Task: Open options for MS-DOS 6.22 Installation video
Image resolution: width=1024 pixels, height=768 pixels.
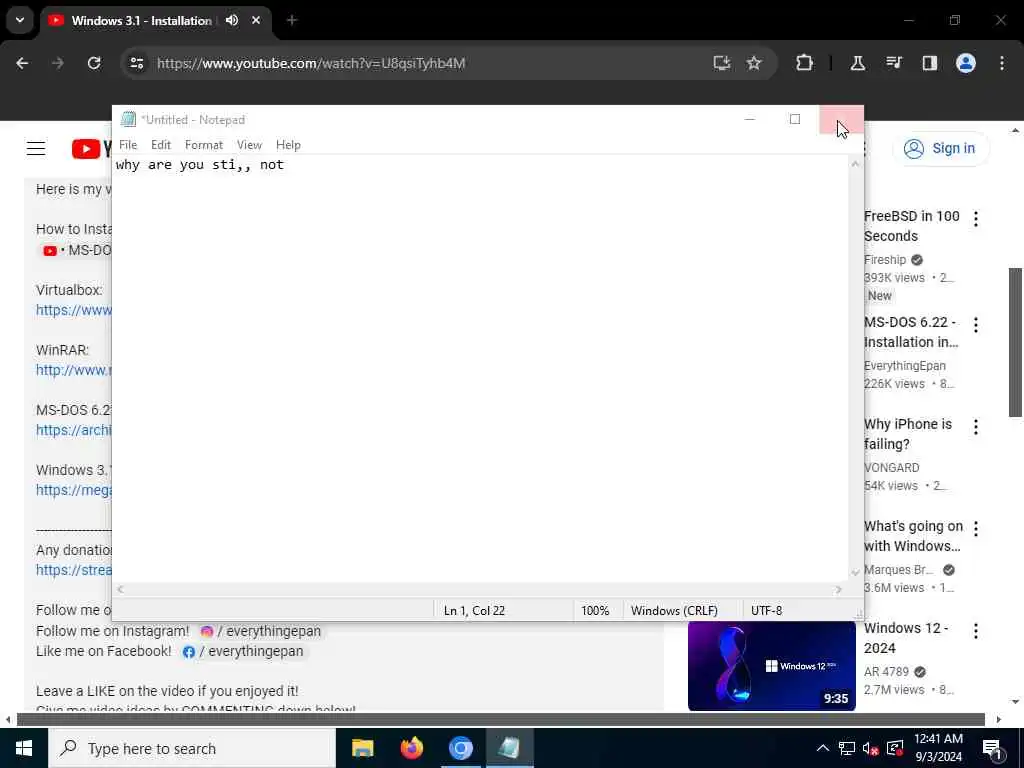Action: tap(976, 325)
